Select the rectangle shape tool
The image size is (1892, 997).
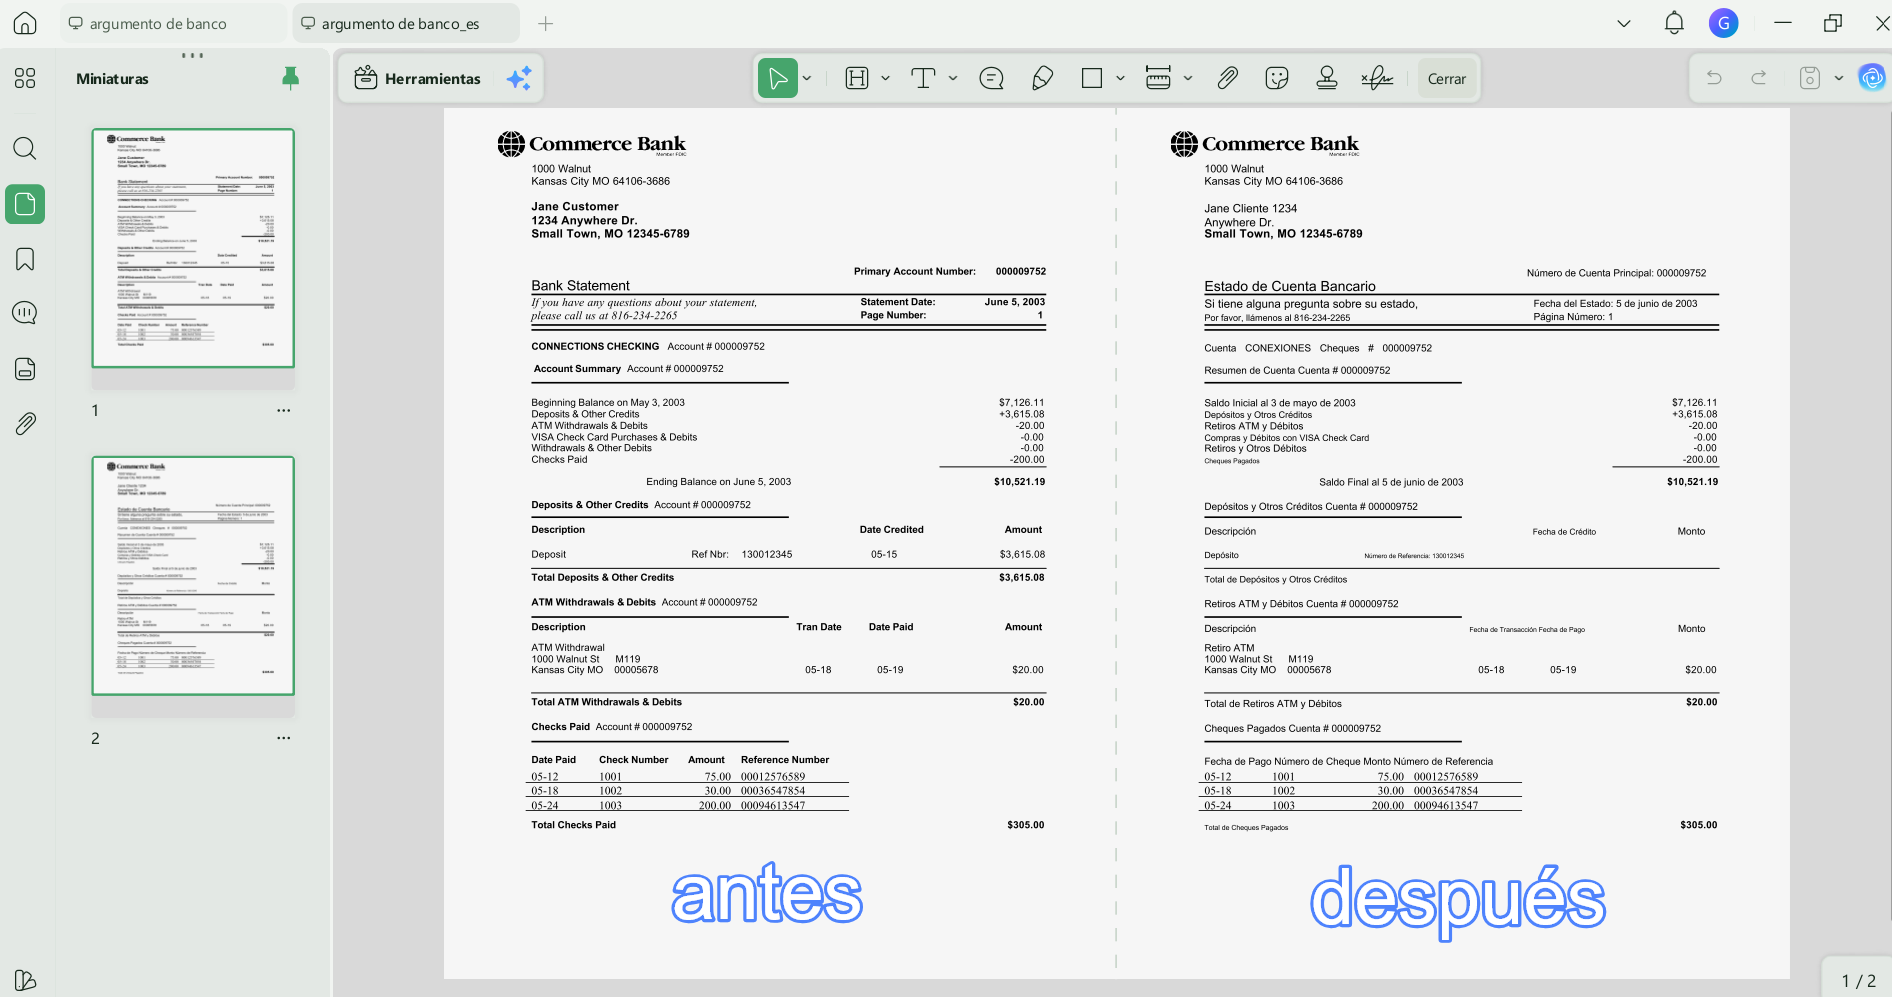tap(1092, 78)
